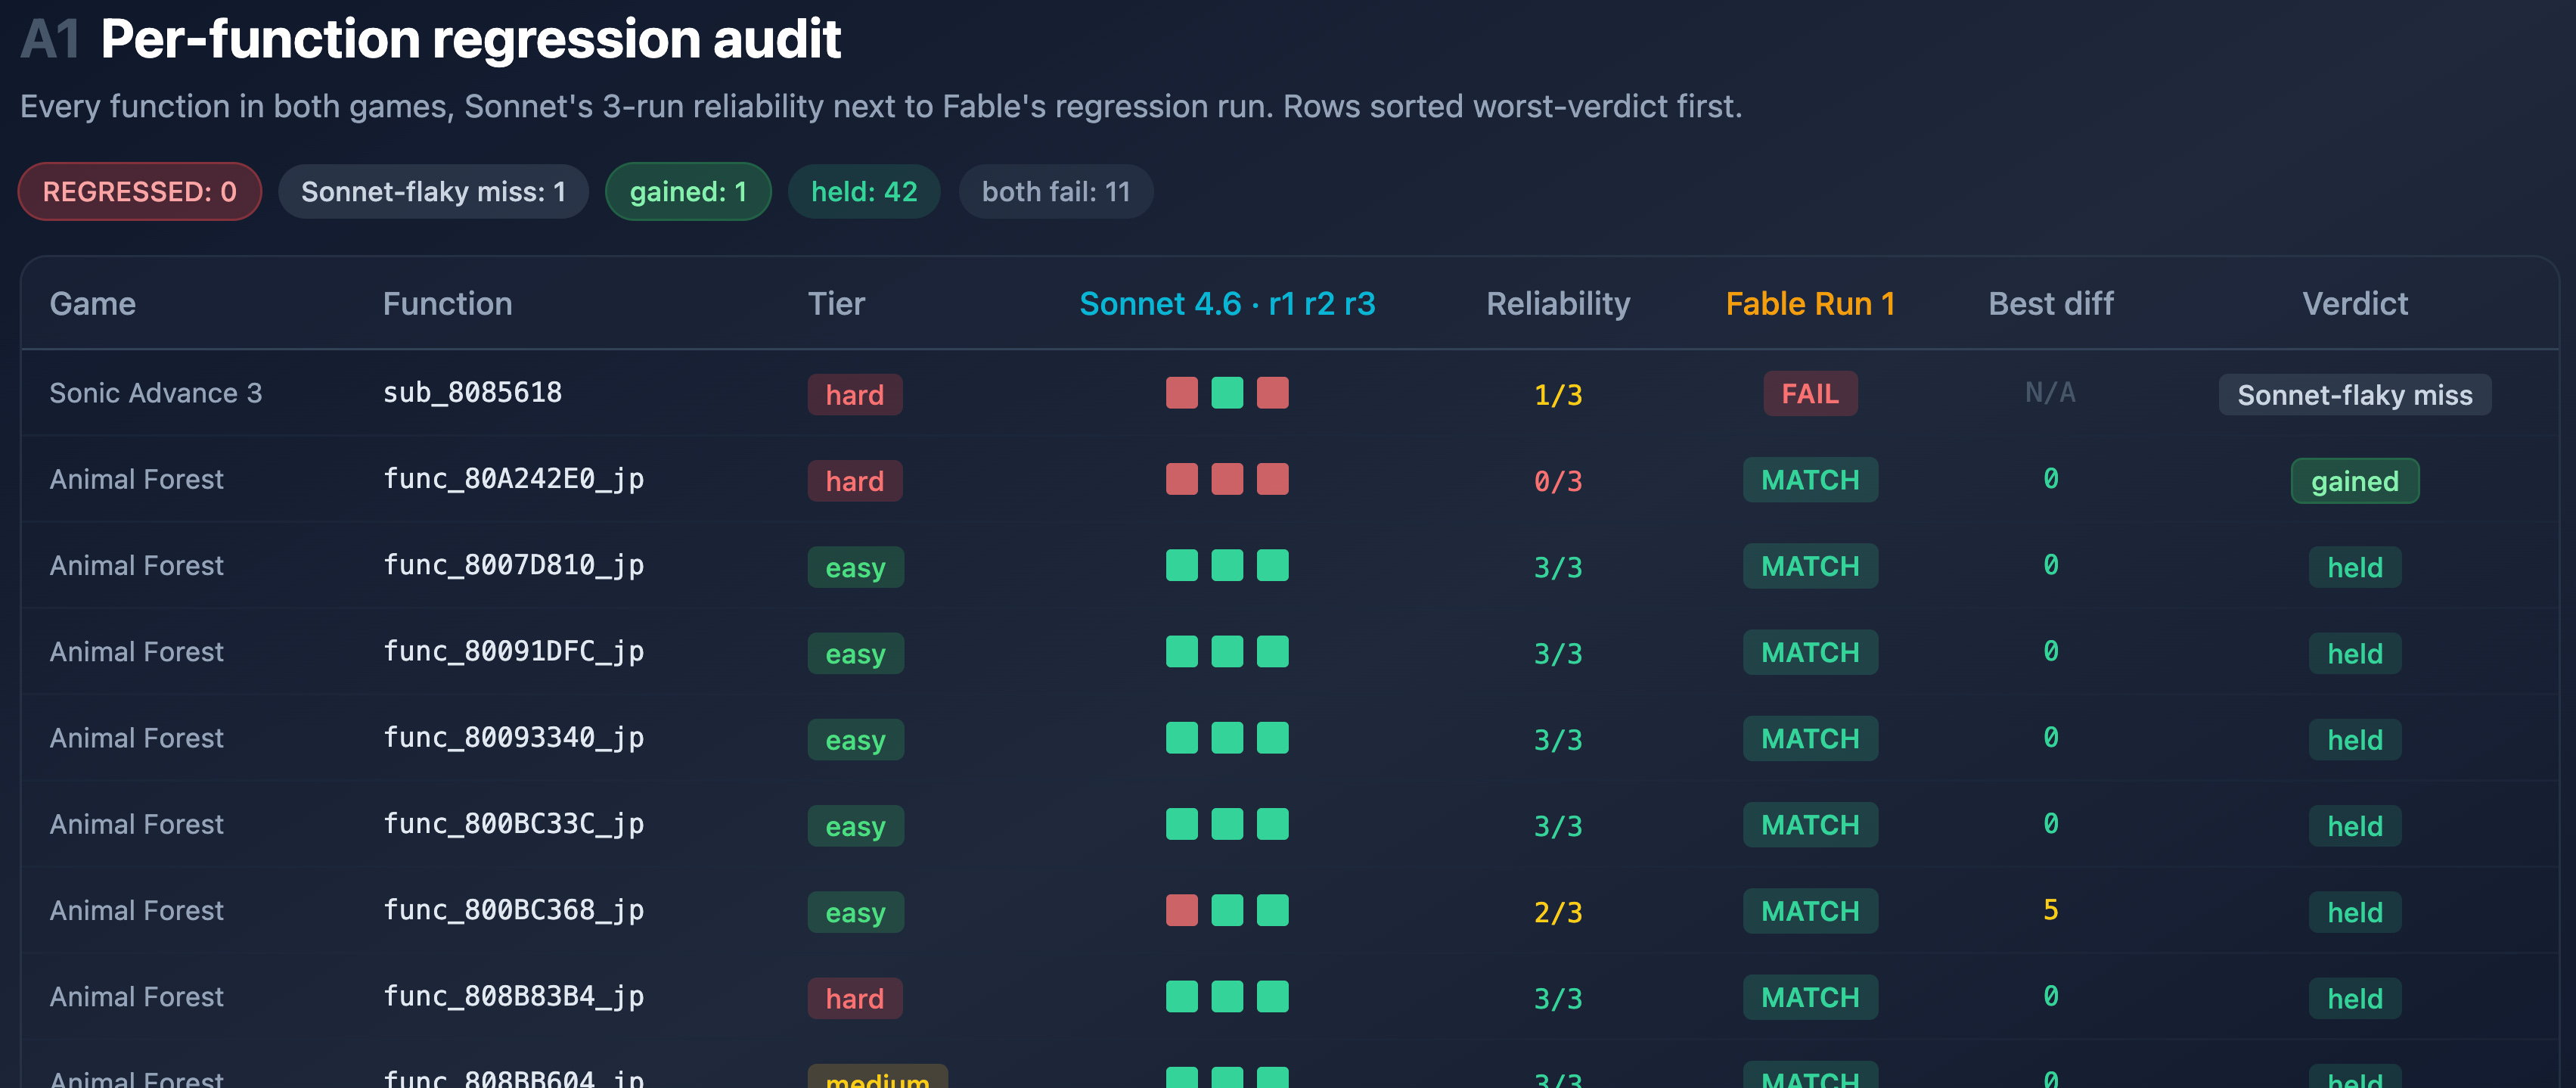Click the held verdict for func_8007D810_jp
This screenshot has height=1088, width=2576.
[x=2355, y=567]
